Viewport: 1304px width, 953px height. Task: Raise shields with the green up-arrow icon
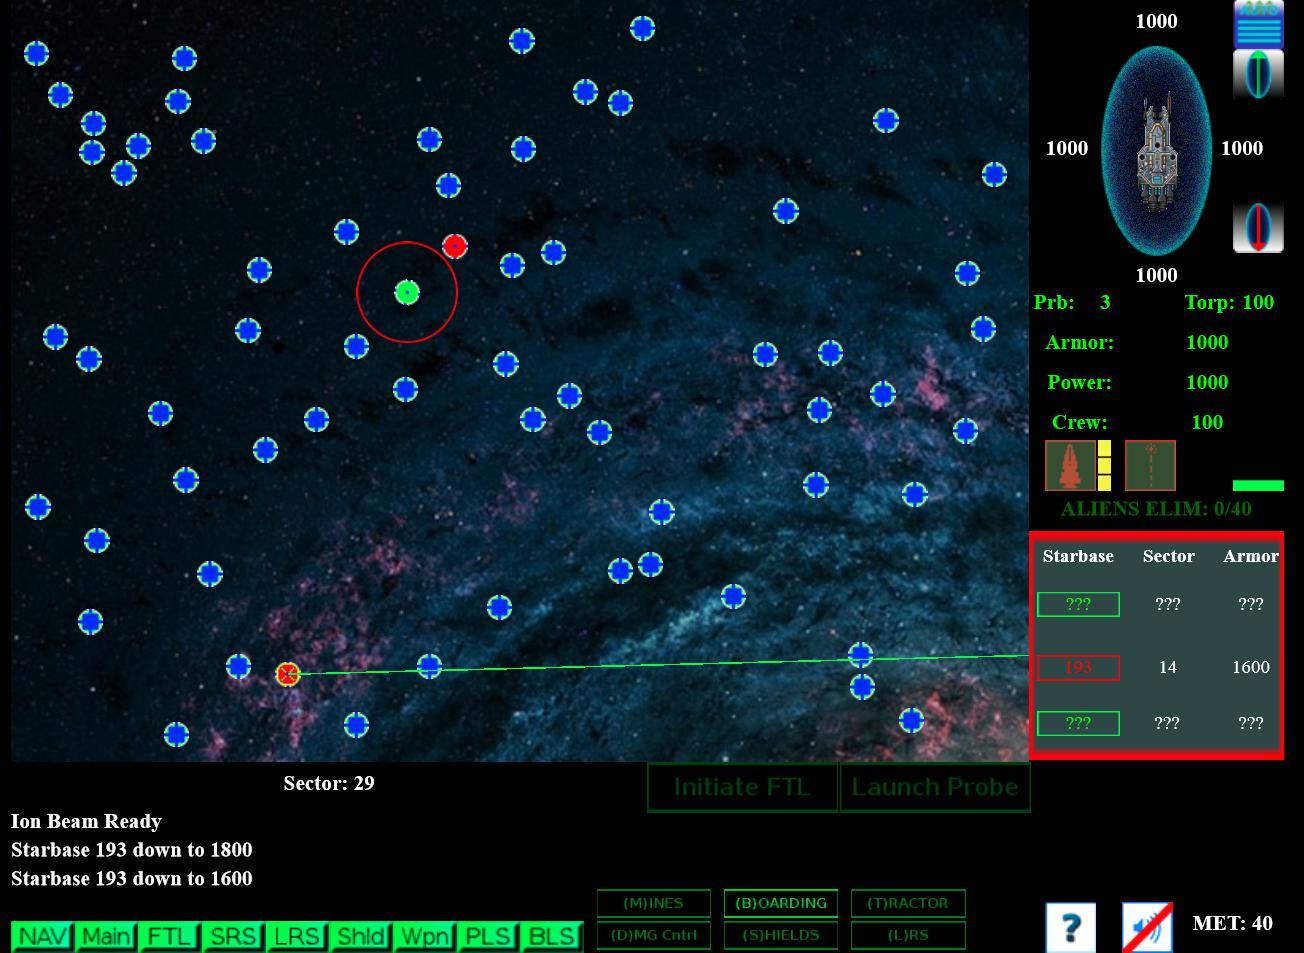pos(1258,75)
